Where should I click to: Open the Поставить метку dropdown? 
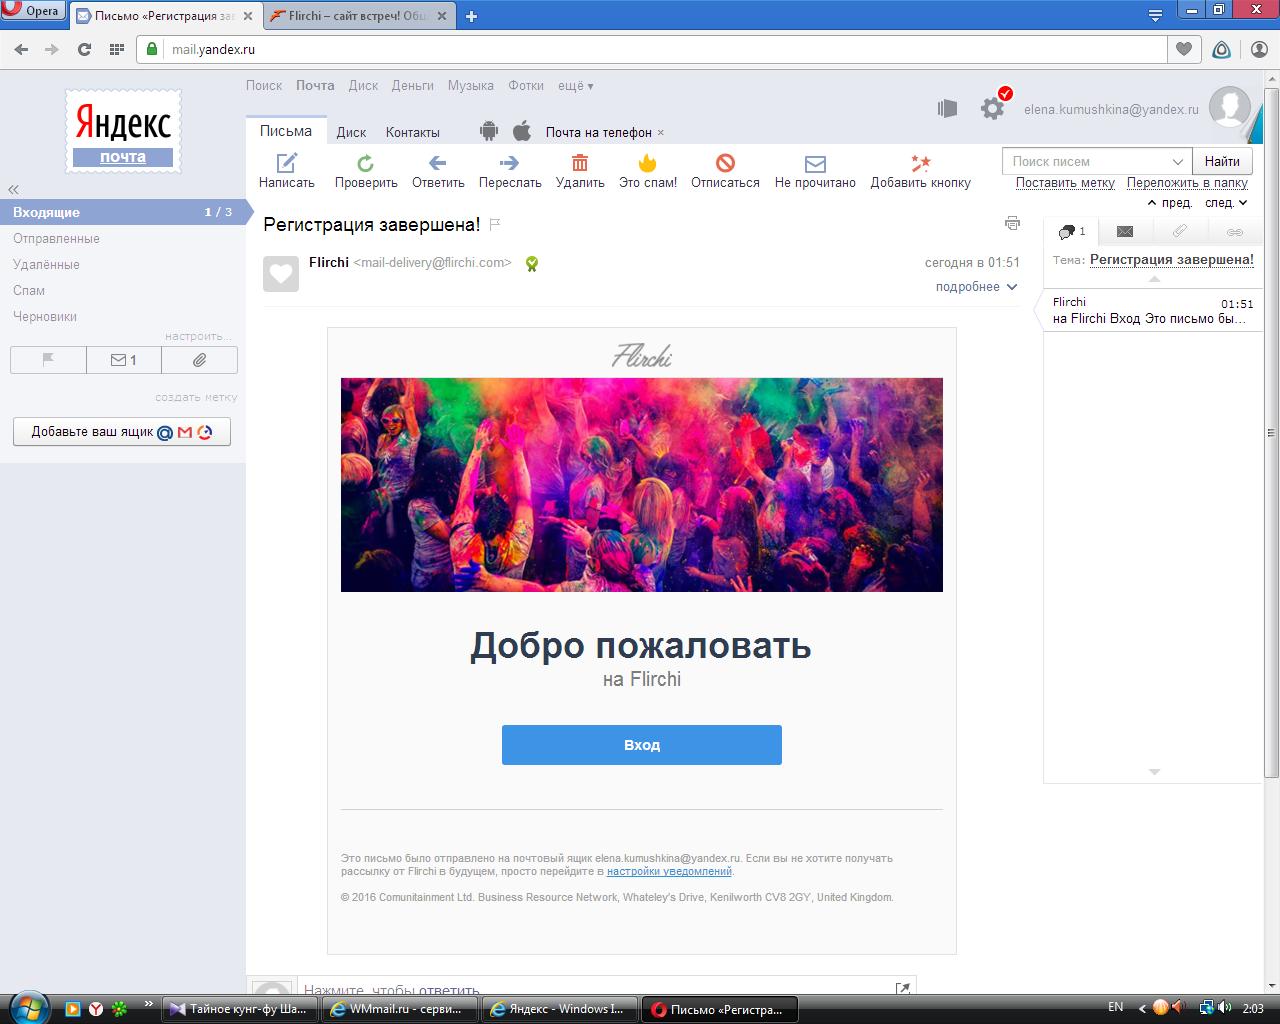point(1065,183)
